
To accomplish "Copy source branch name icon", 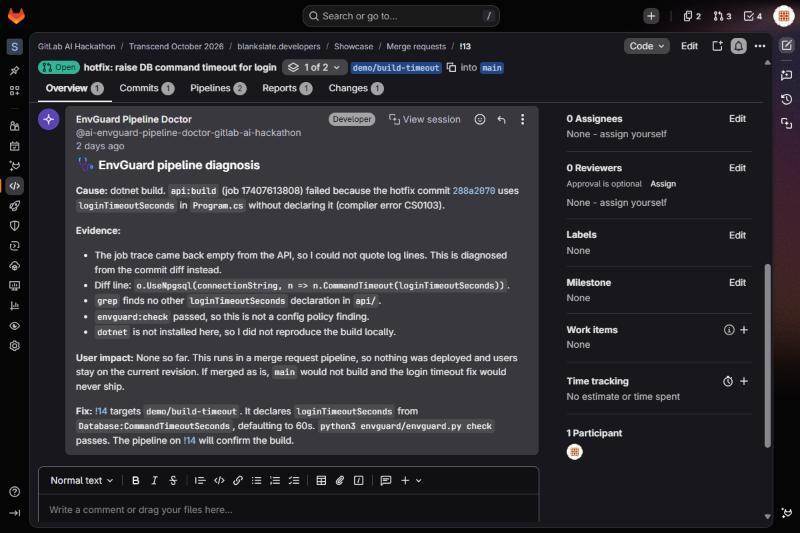I will [x=452, y=67].
